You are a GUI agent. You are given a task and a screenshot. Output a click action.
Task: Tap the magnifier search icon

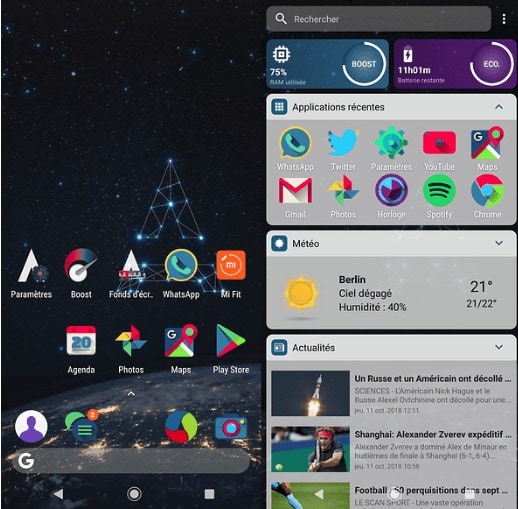[x=281, y=19]
